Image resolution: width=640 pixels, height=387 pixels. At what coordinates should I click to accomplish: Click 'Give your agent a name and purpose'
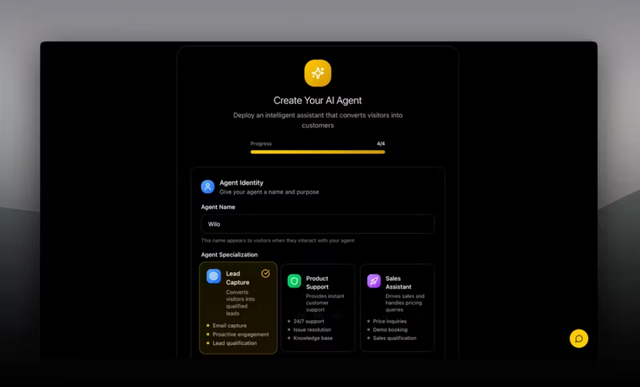(269, 192)
